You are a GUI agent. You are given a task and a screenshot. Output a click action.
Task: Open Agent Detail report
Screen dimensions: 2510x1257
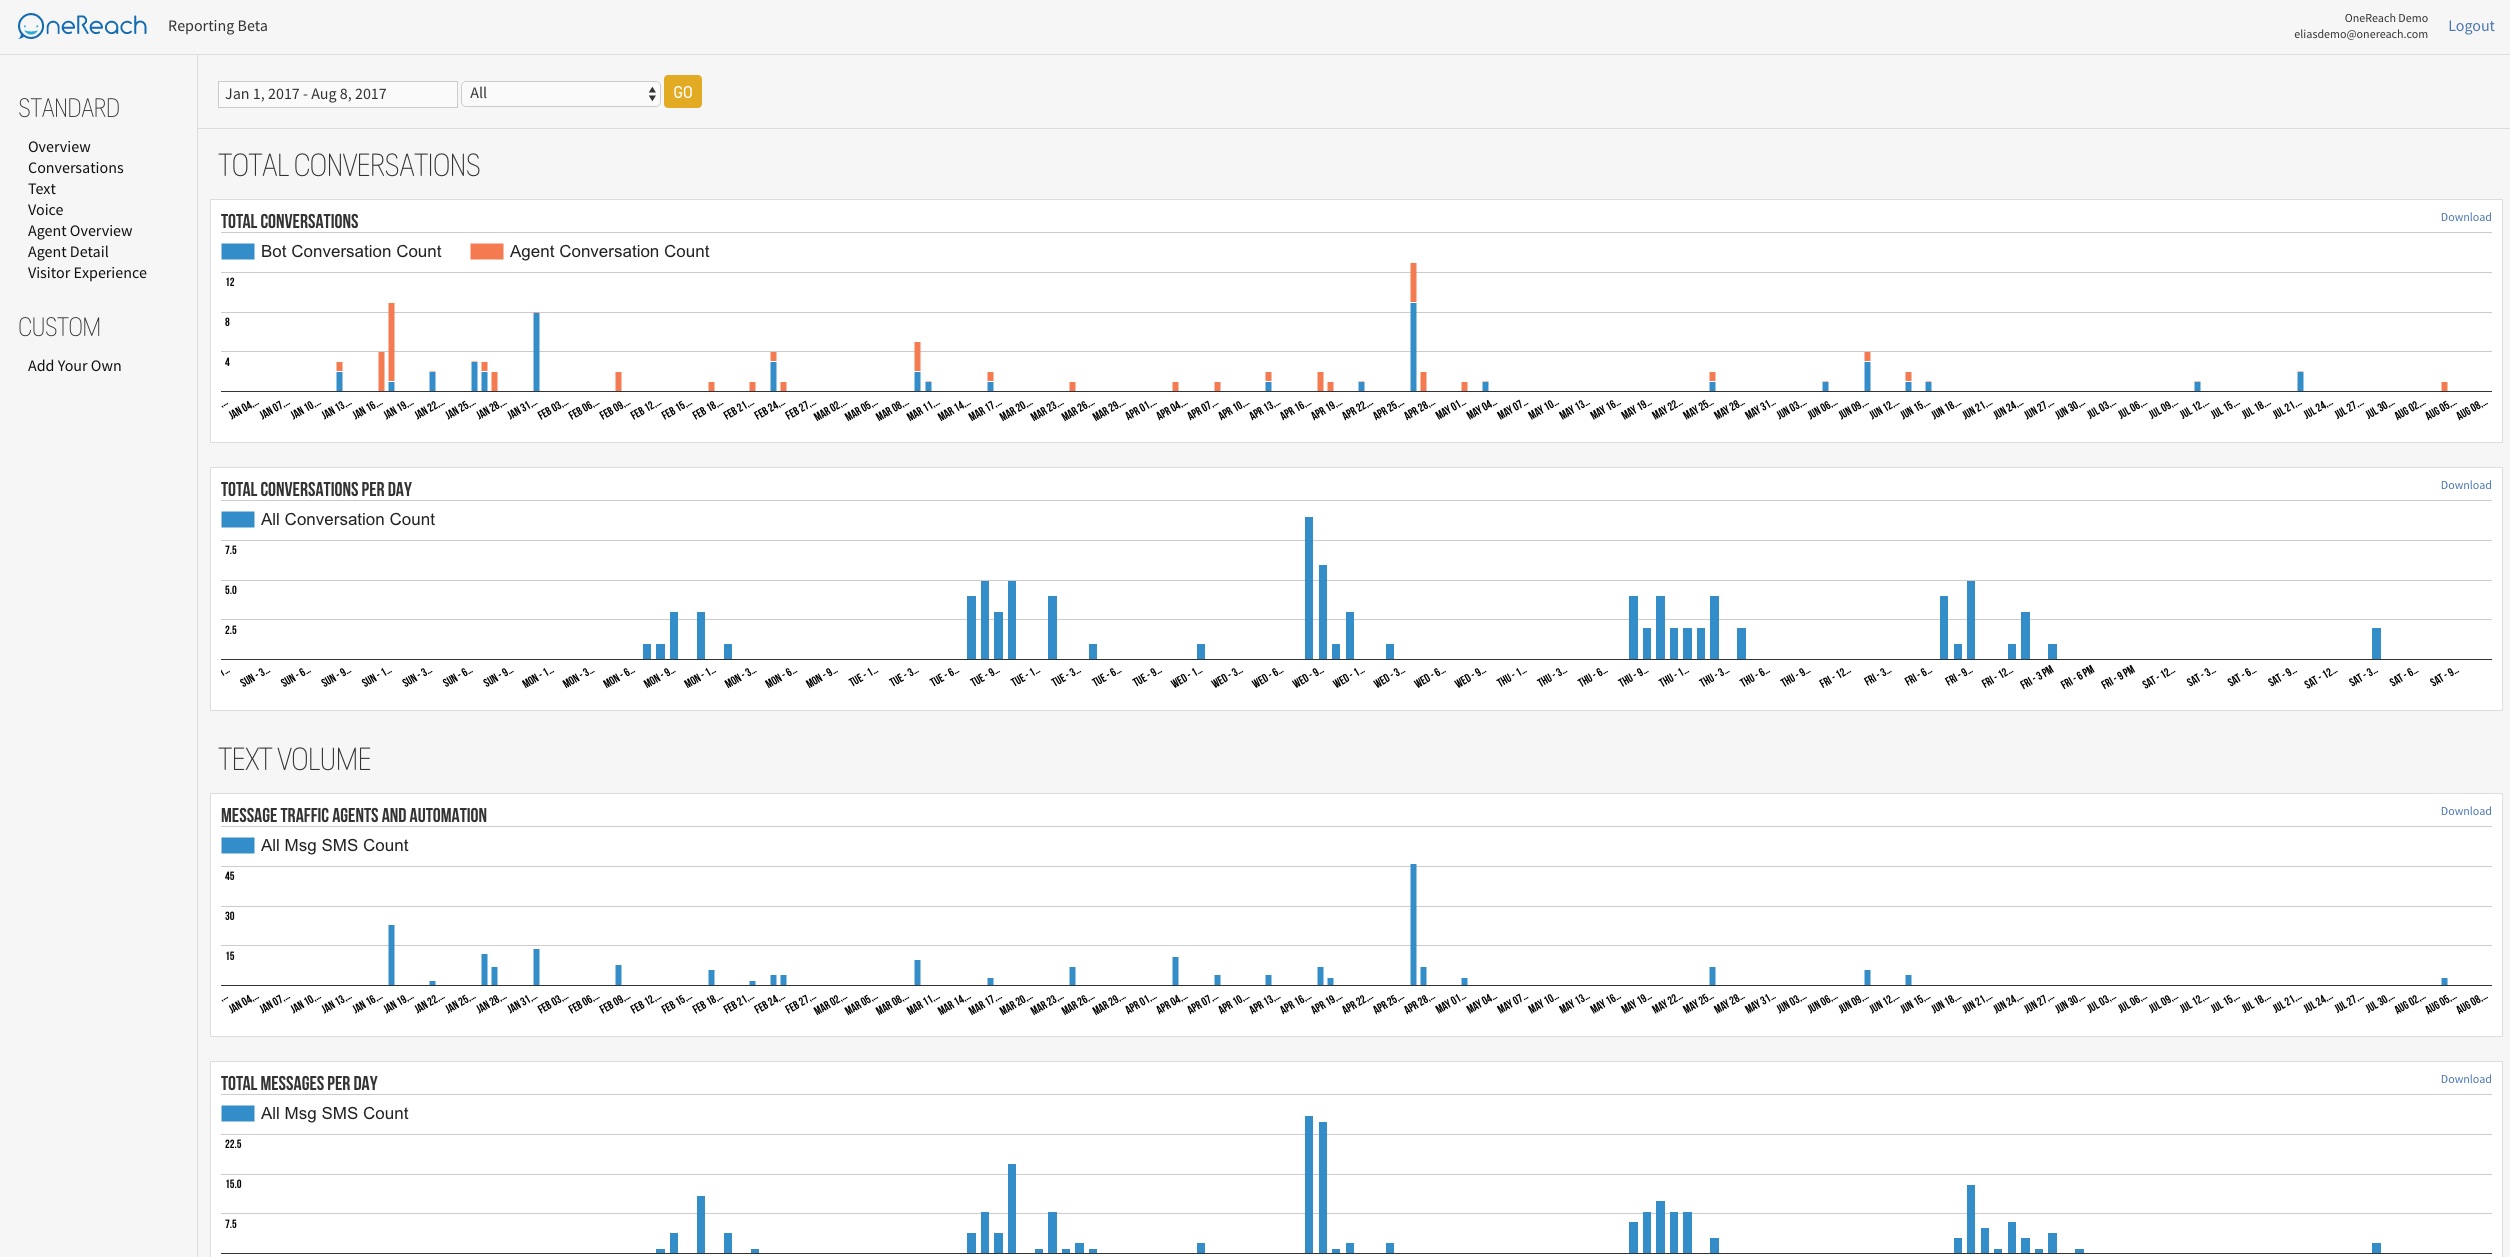click(x=68, y=252)
